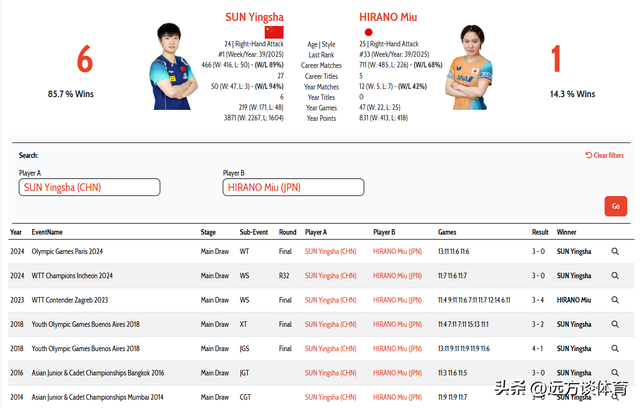Open details for Olympic Games Paris 2024 match

(615, 251)
